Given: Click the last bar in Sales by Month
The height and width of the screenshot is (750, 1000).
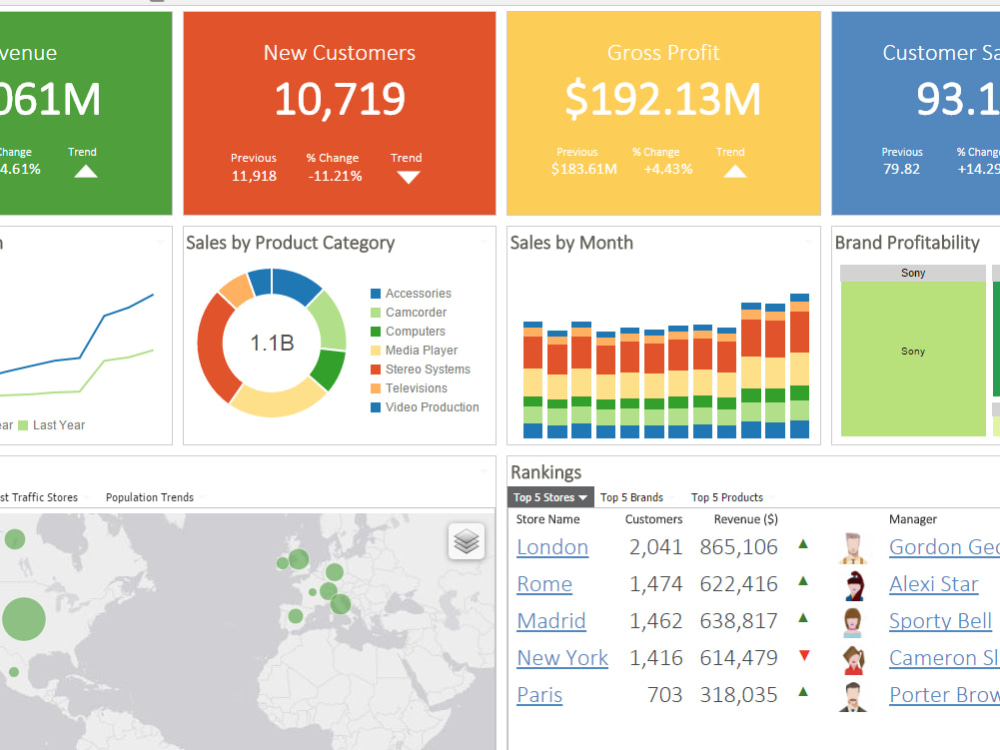Looking at the screenshot, I should pyautogui.click(x=799, y=365).
